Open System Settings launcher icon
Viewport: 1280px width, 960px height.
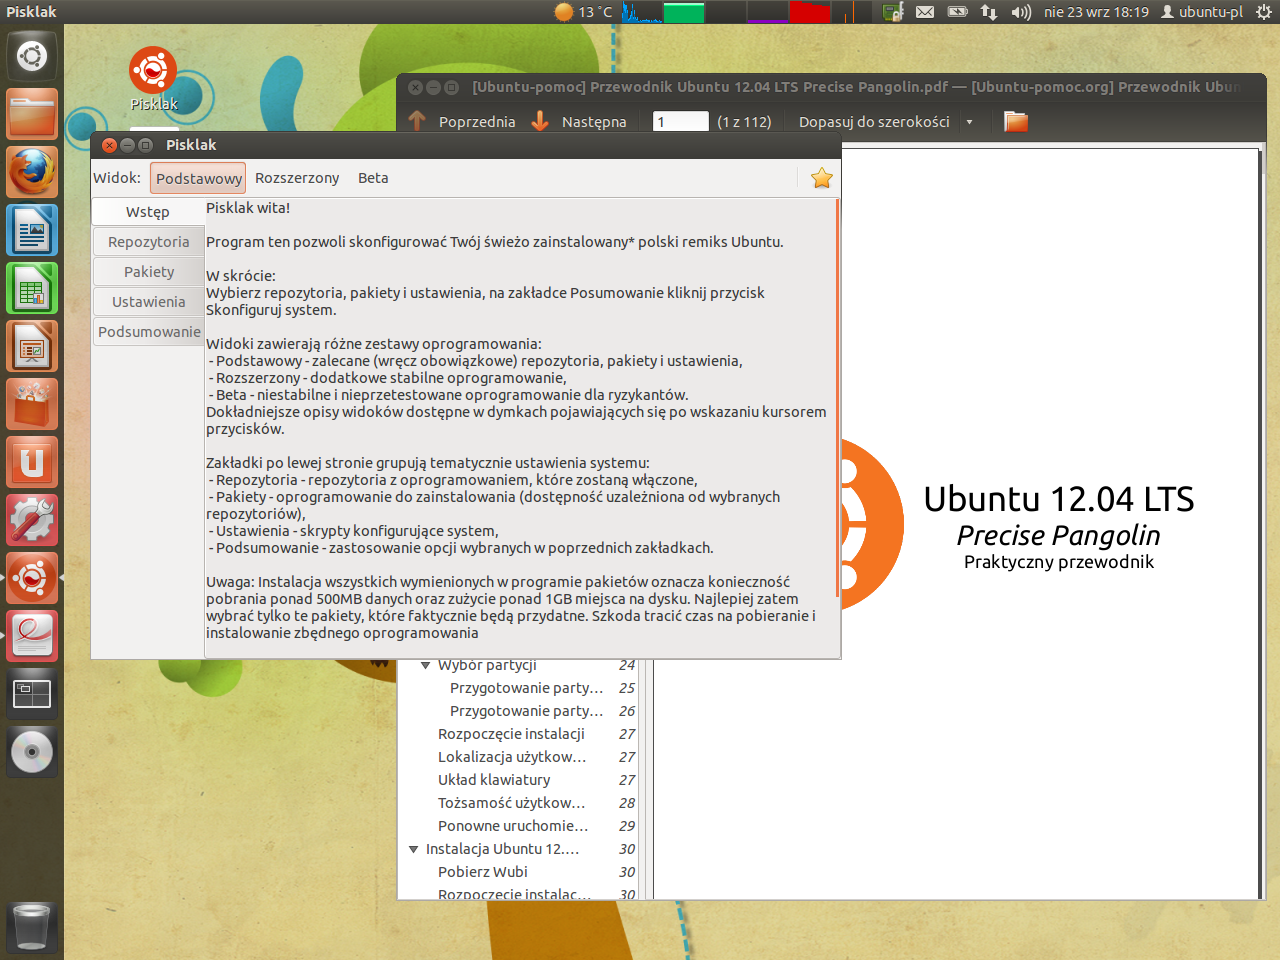32,520
